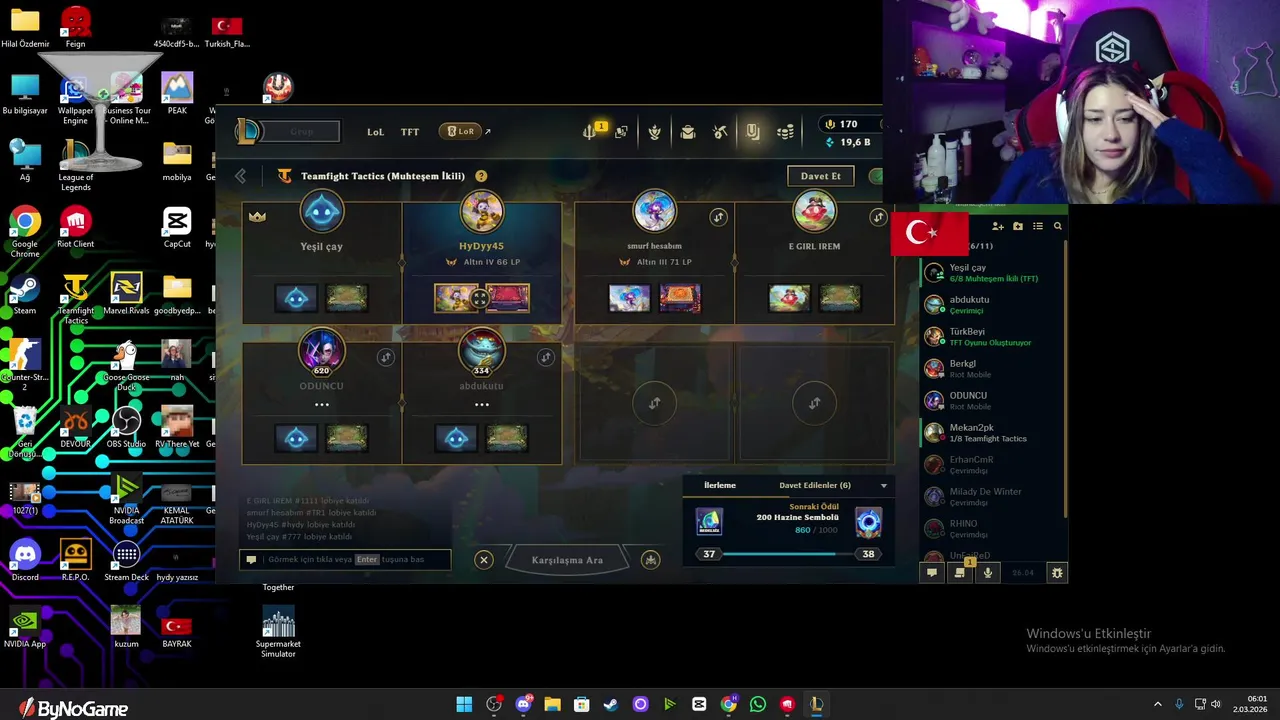1280x720 pixels.
Task: Open Google Chrome desktop shortcut
Action: [25, 232]
